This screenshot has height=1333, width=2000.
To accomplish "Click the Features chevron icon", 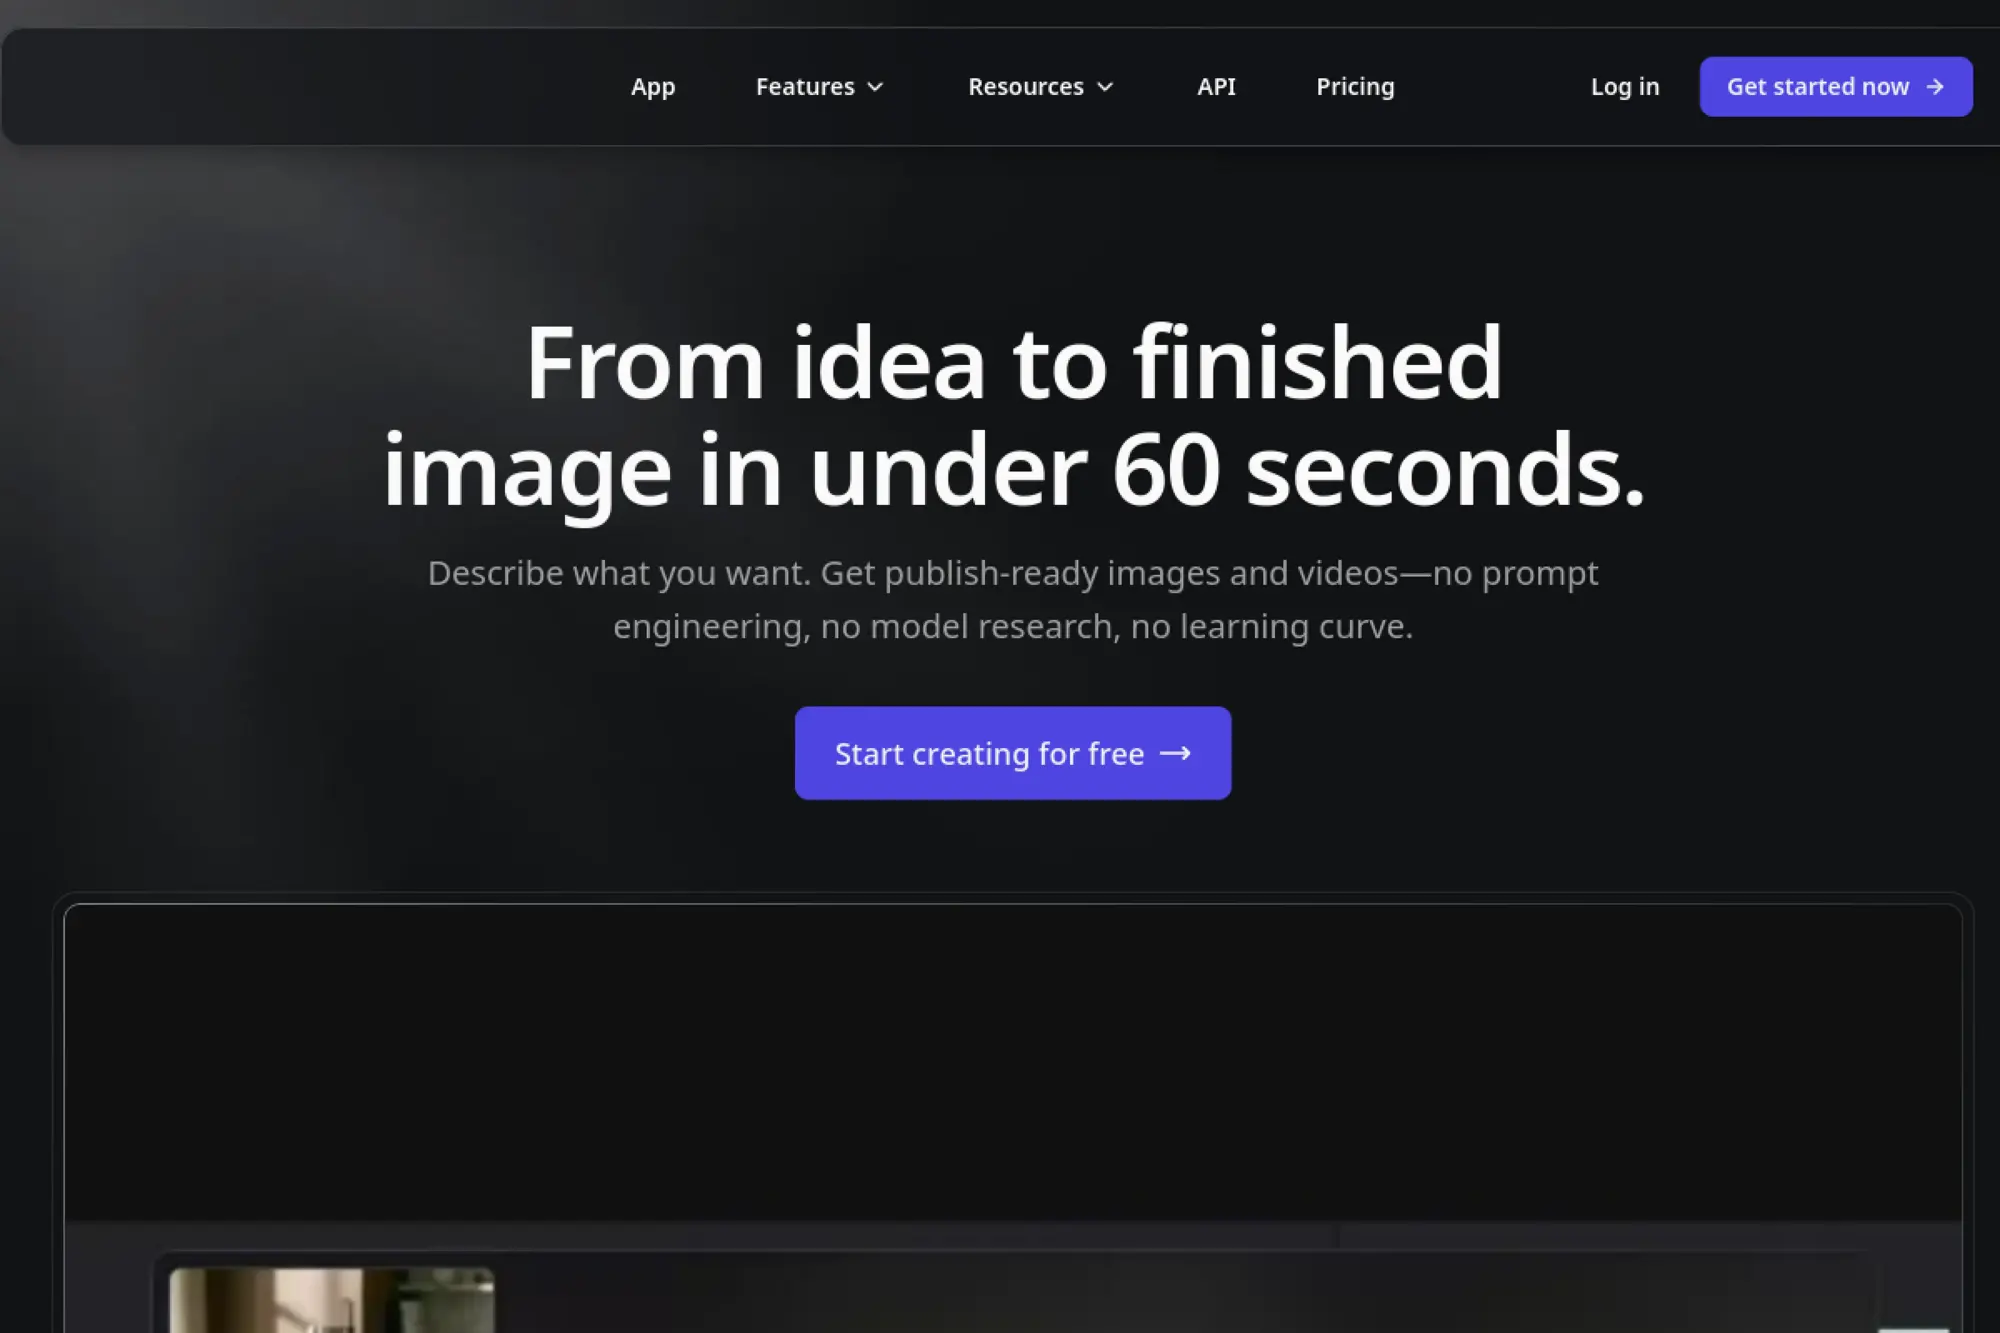I will point(875,87).
